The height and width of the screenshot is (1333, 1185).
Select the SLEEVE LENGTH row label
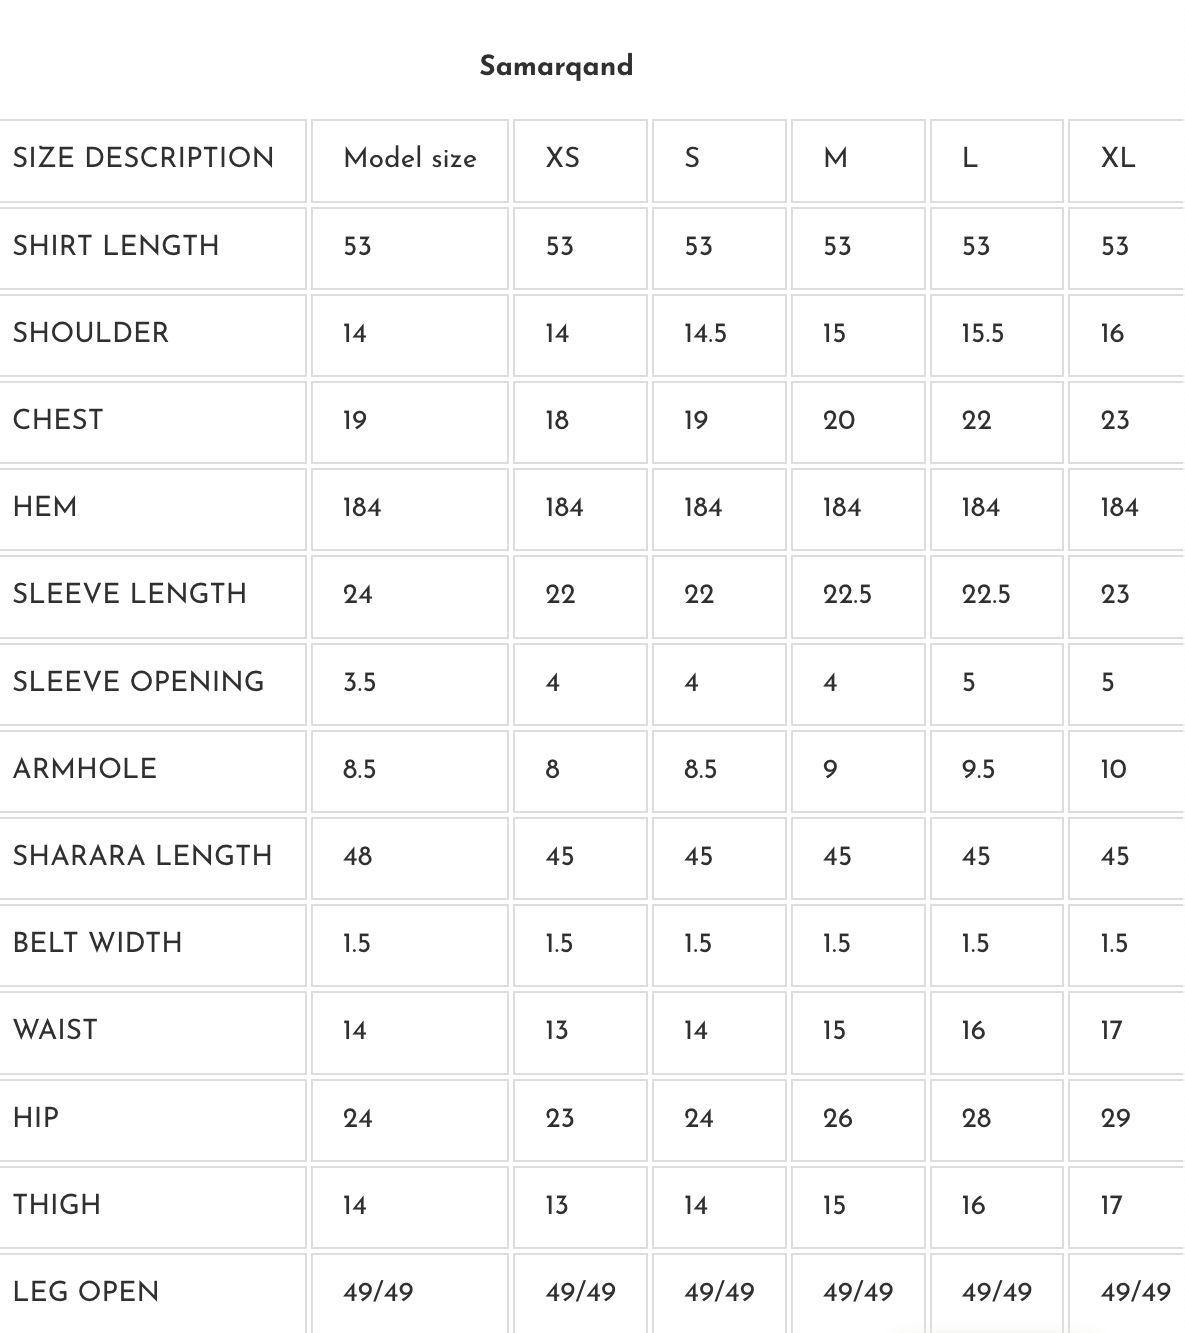pyautogui.click(x=130, y=594)
